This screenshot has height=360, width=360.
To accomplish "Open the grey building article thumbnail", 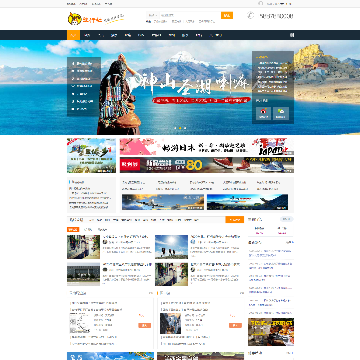I will tap(83, 274).
